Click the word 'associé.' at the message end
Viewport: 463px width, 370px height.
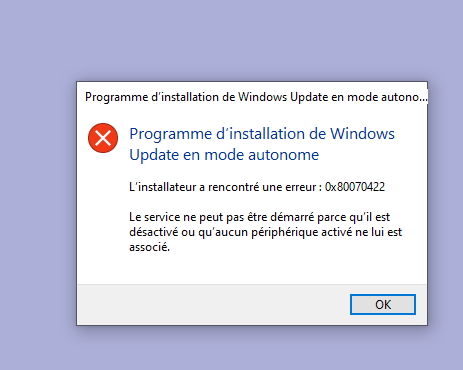[x=149, y=247]
